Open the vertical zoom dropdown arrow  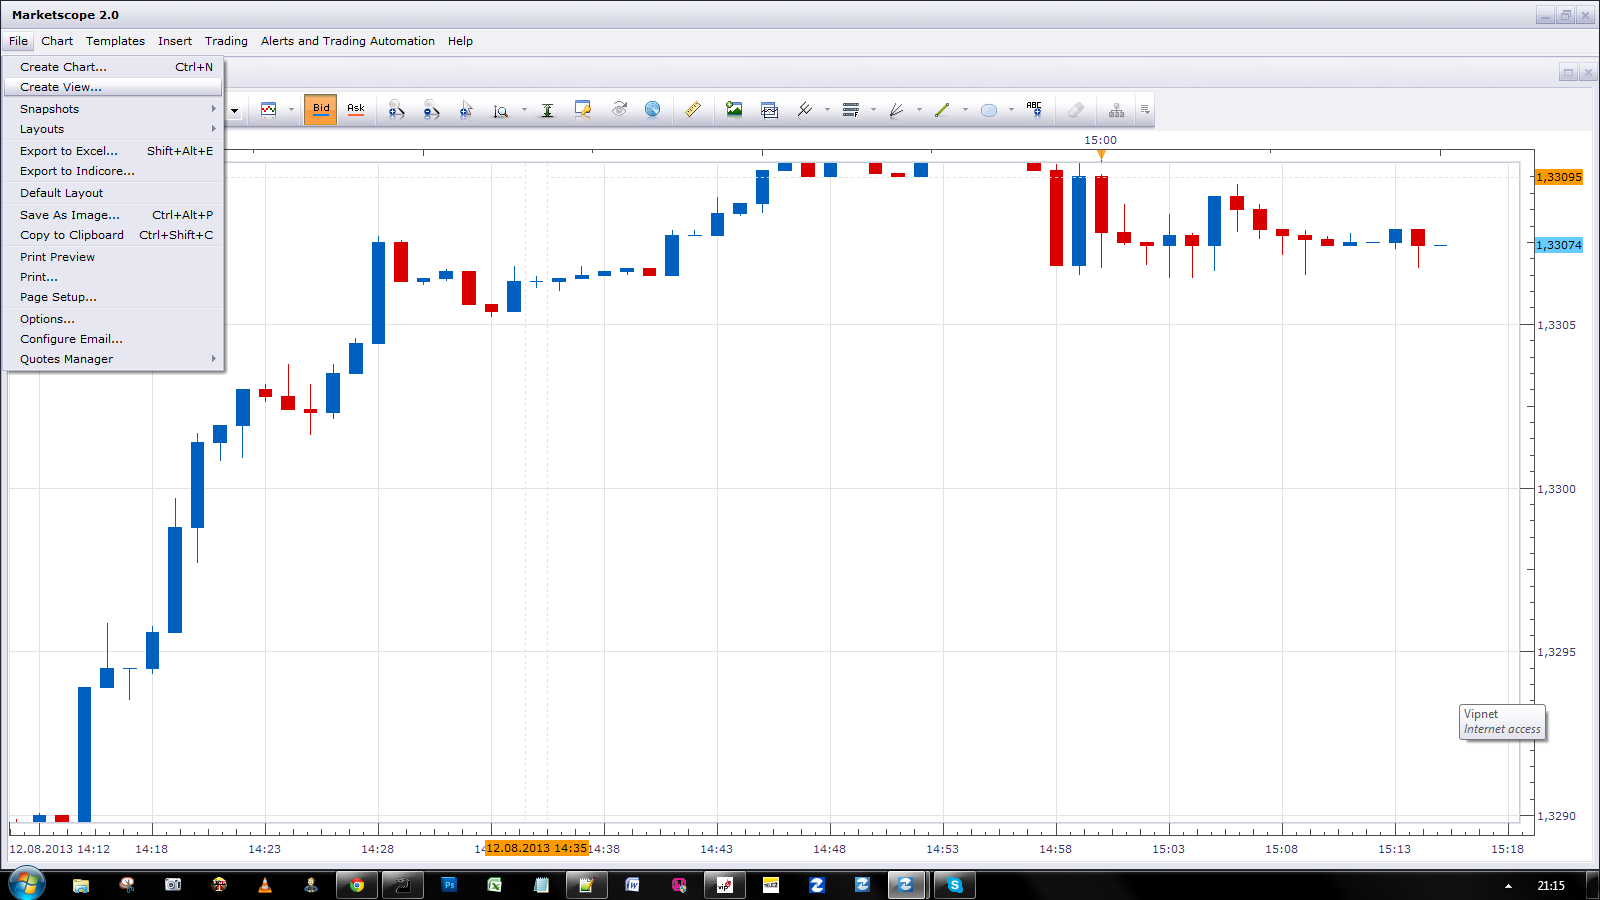point(524,110)
